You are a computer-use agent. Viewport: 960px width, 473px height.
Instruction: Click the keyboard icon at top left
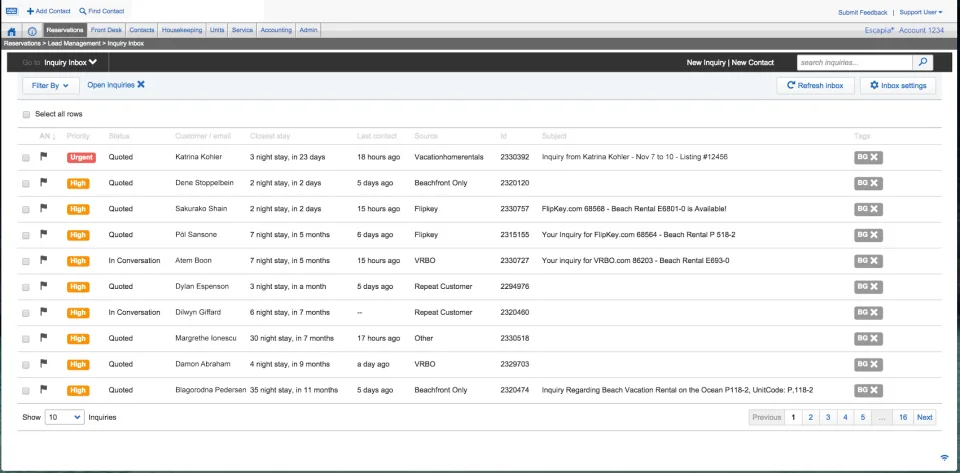pos(12,11)
